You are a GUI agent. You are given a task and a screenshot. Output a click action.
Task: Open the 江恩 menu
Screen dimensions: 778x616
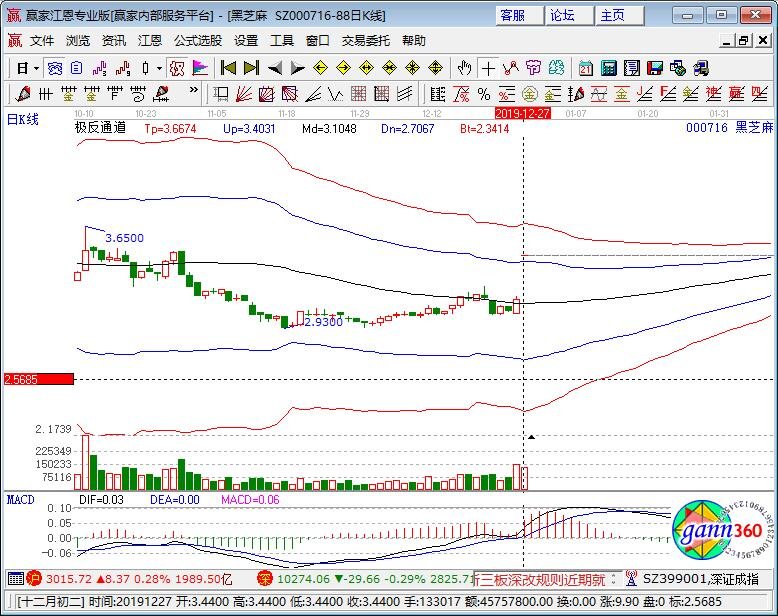click(x=150, y=41)
